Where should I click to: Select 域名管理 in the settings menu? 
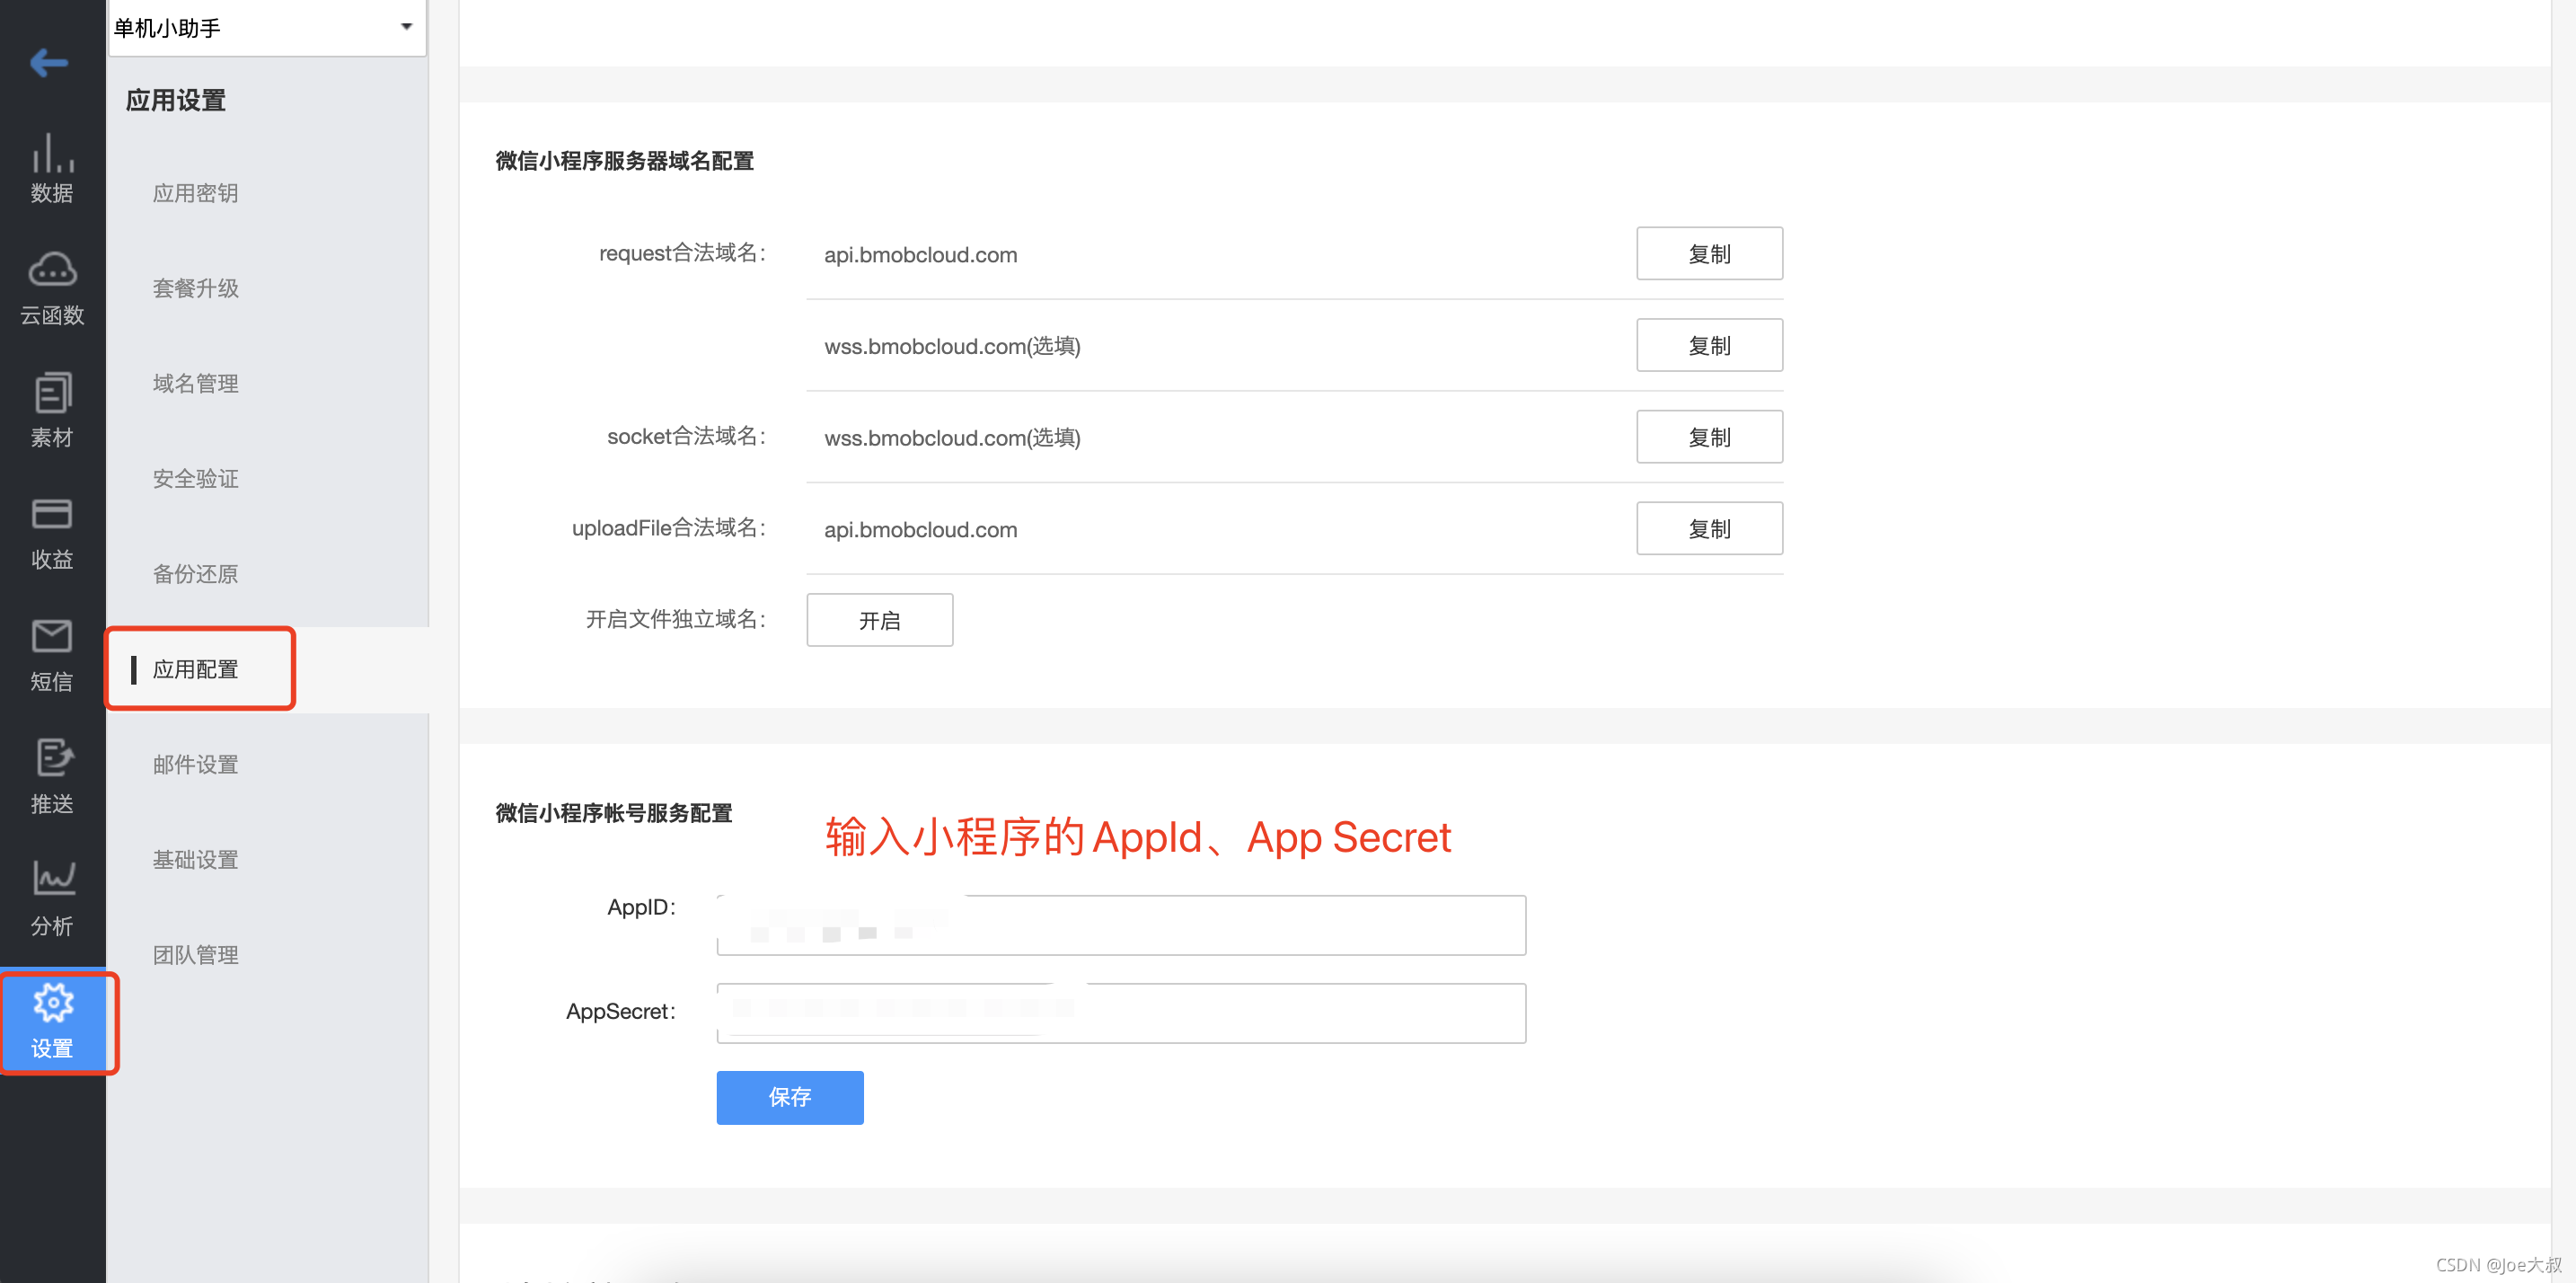coord(195,384)
